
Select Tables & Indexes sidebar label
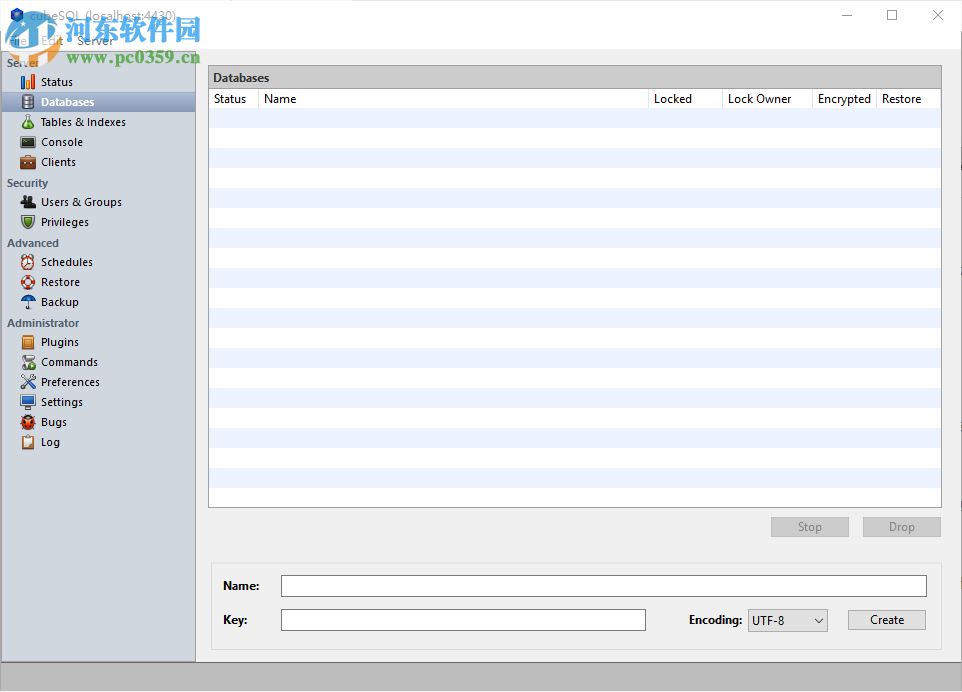[x=83, y=122]
